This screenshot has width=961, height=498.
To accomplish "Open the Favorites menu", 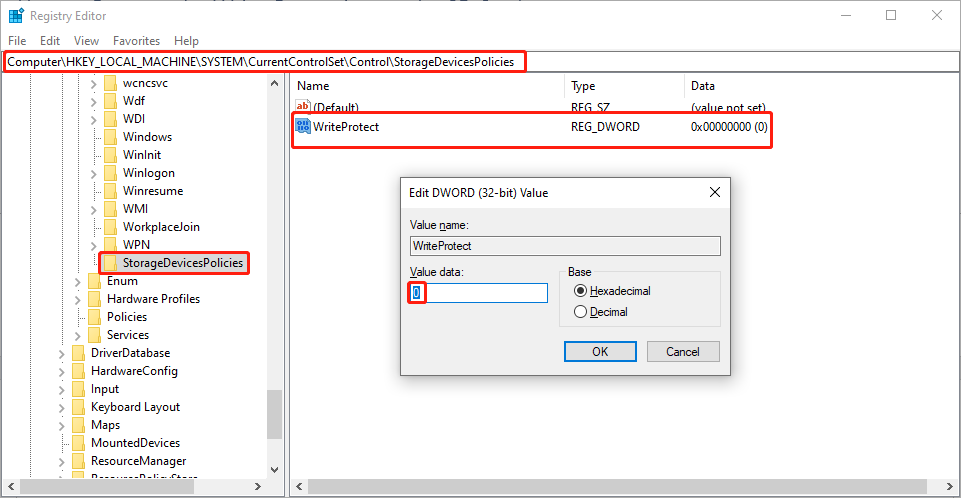I will coord(136,40).
